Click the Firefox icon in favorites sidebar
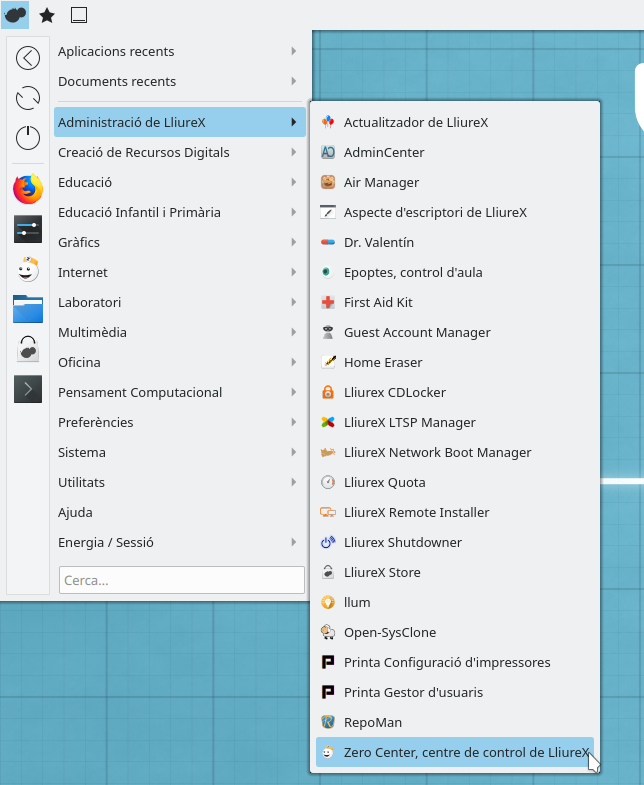Image resolution: width=644 pixels, height=785 pixels. coord(28,188)
